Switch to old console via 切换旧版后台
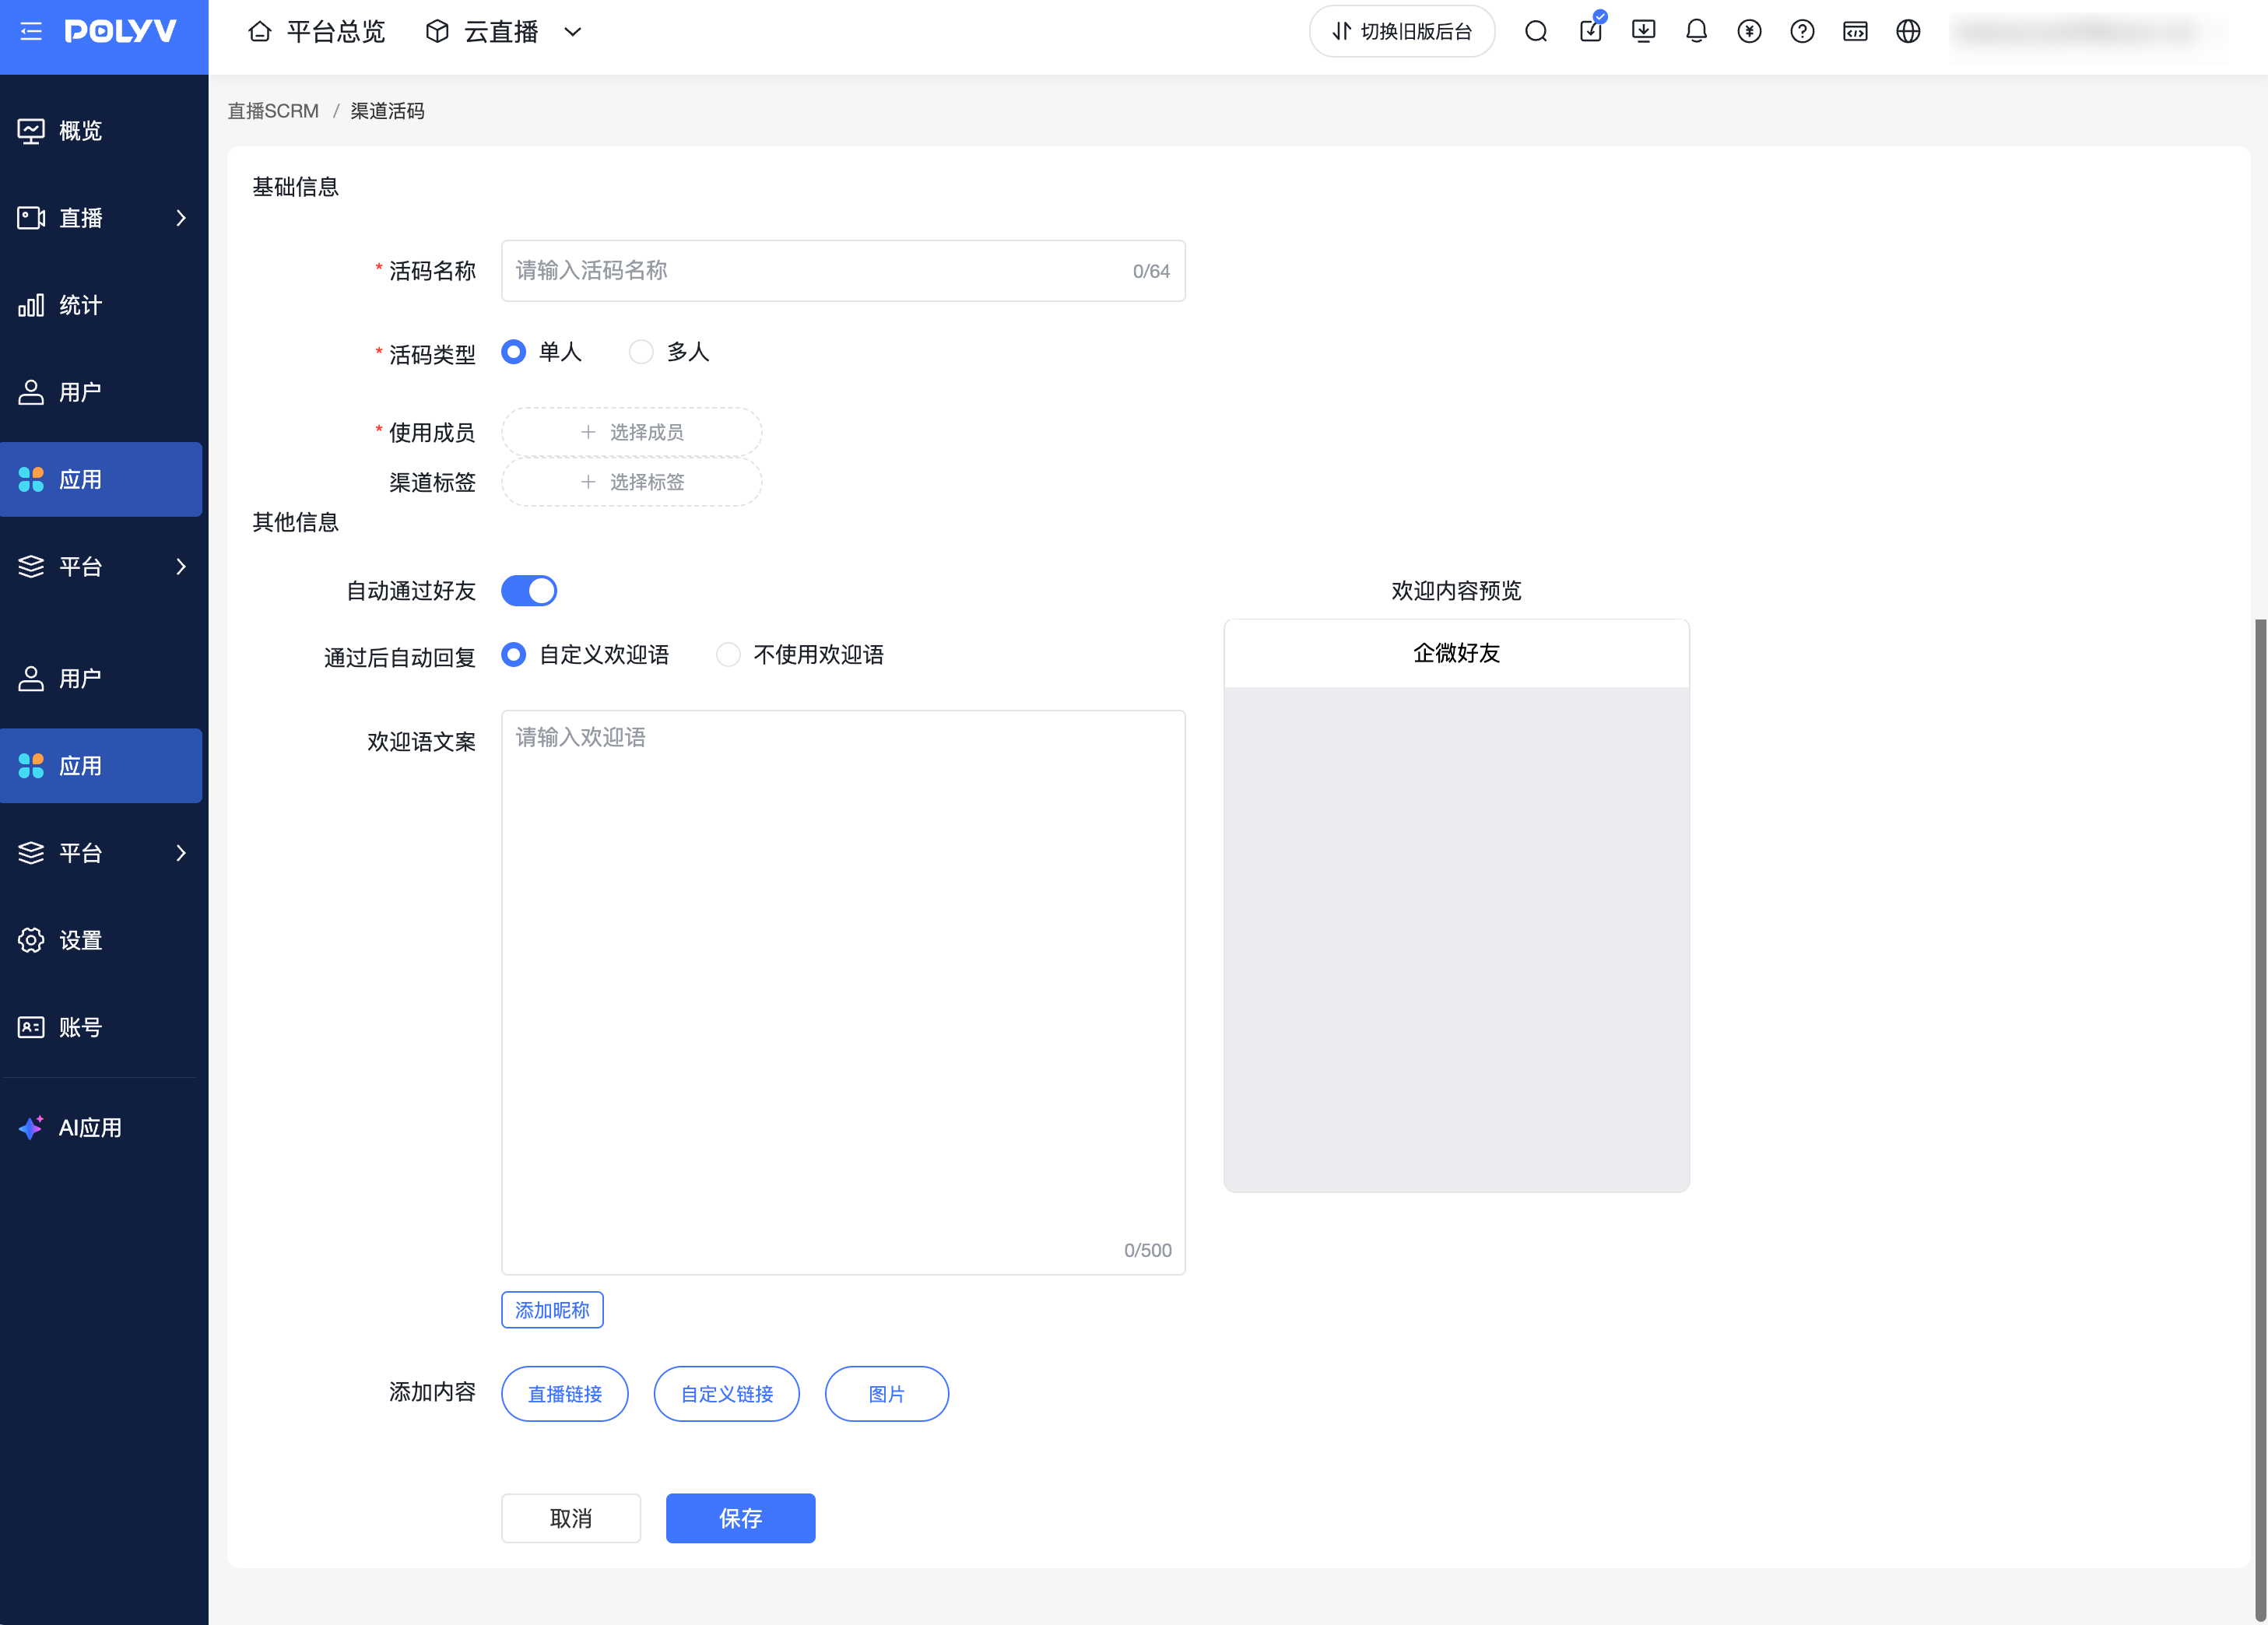2268x1625 pixels. click(1401, 31)
